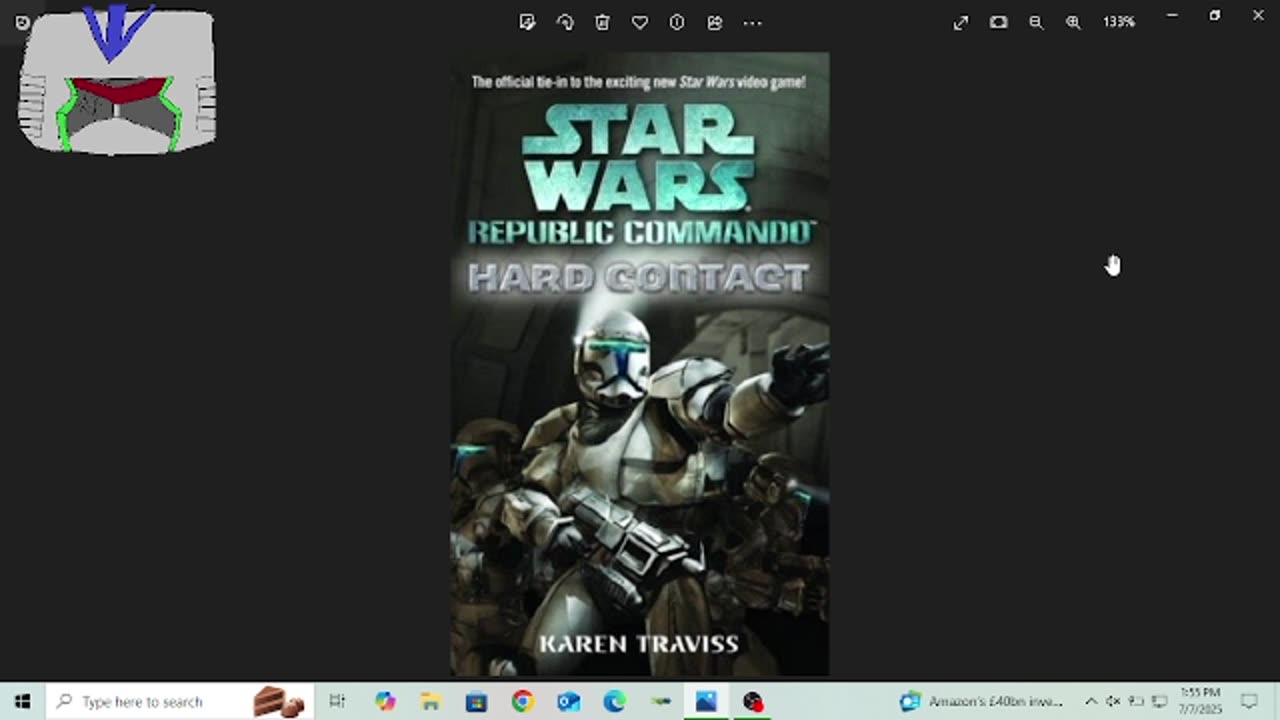This screenshot has height=720, width=1280.
Task: Mark photo as favorite with heart icon
Action: click(x=640, y=22)
